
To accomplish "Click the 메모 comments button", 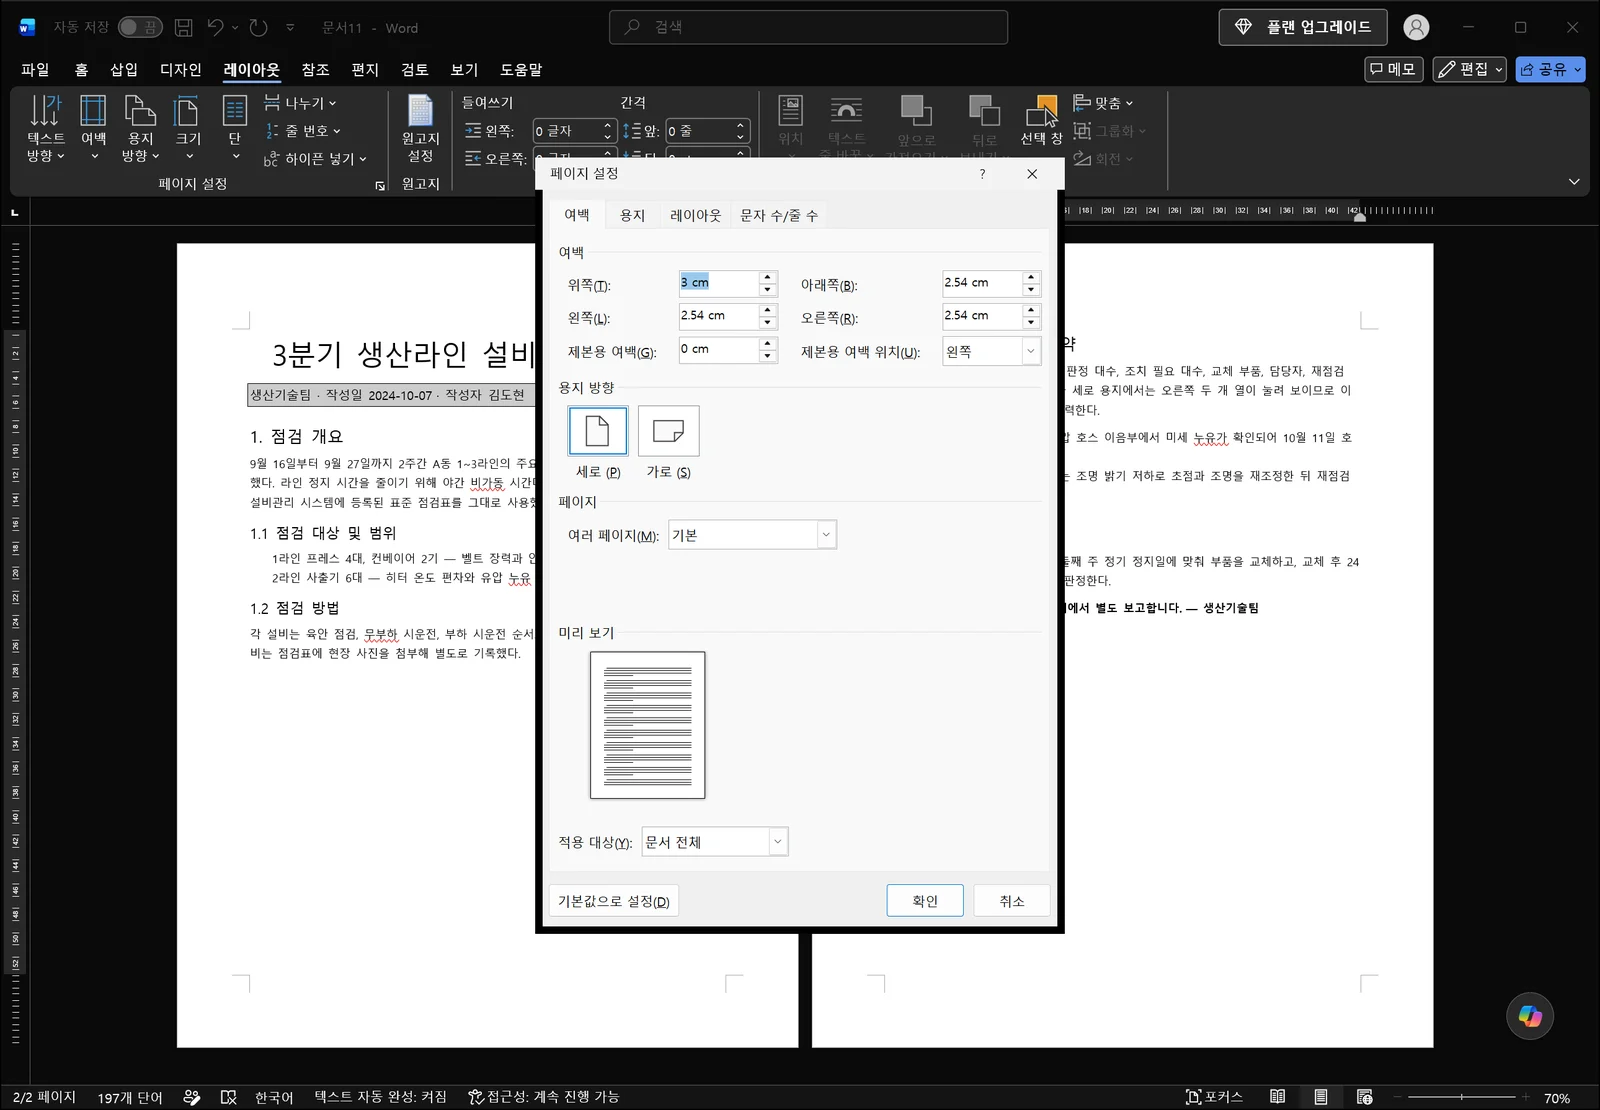I will point(1393,69).
